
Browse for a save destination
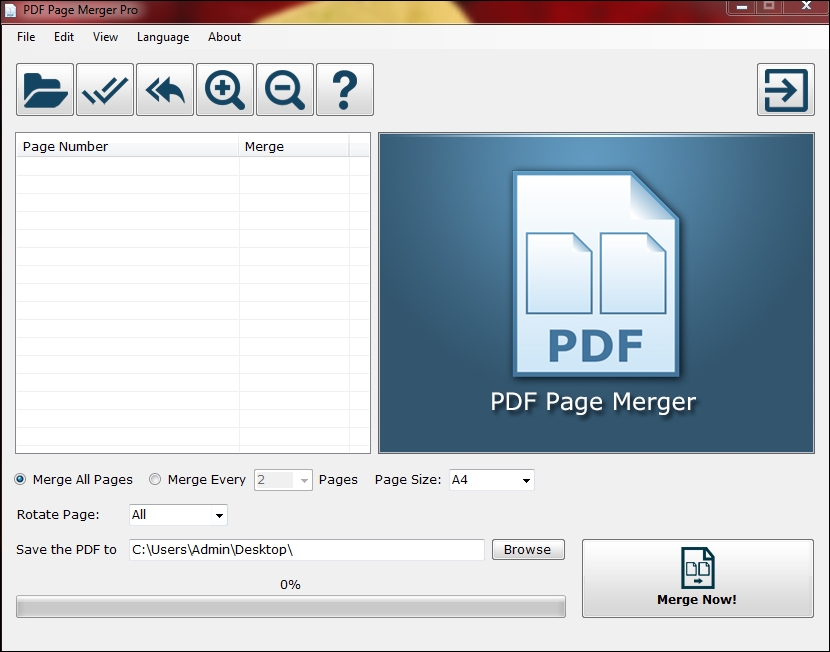(x=528, y=549)
